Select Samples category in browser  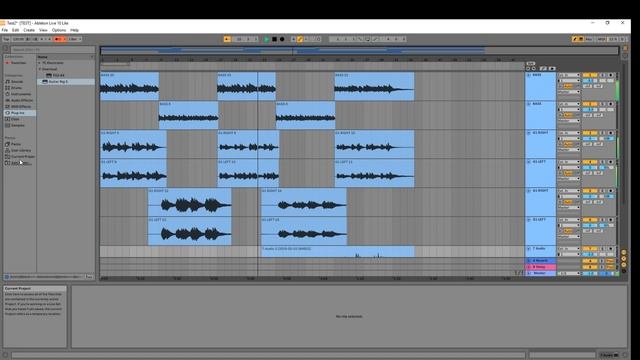18,125
